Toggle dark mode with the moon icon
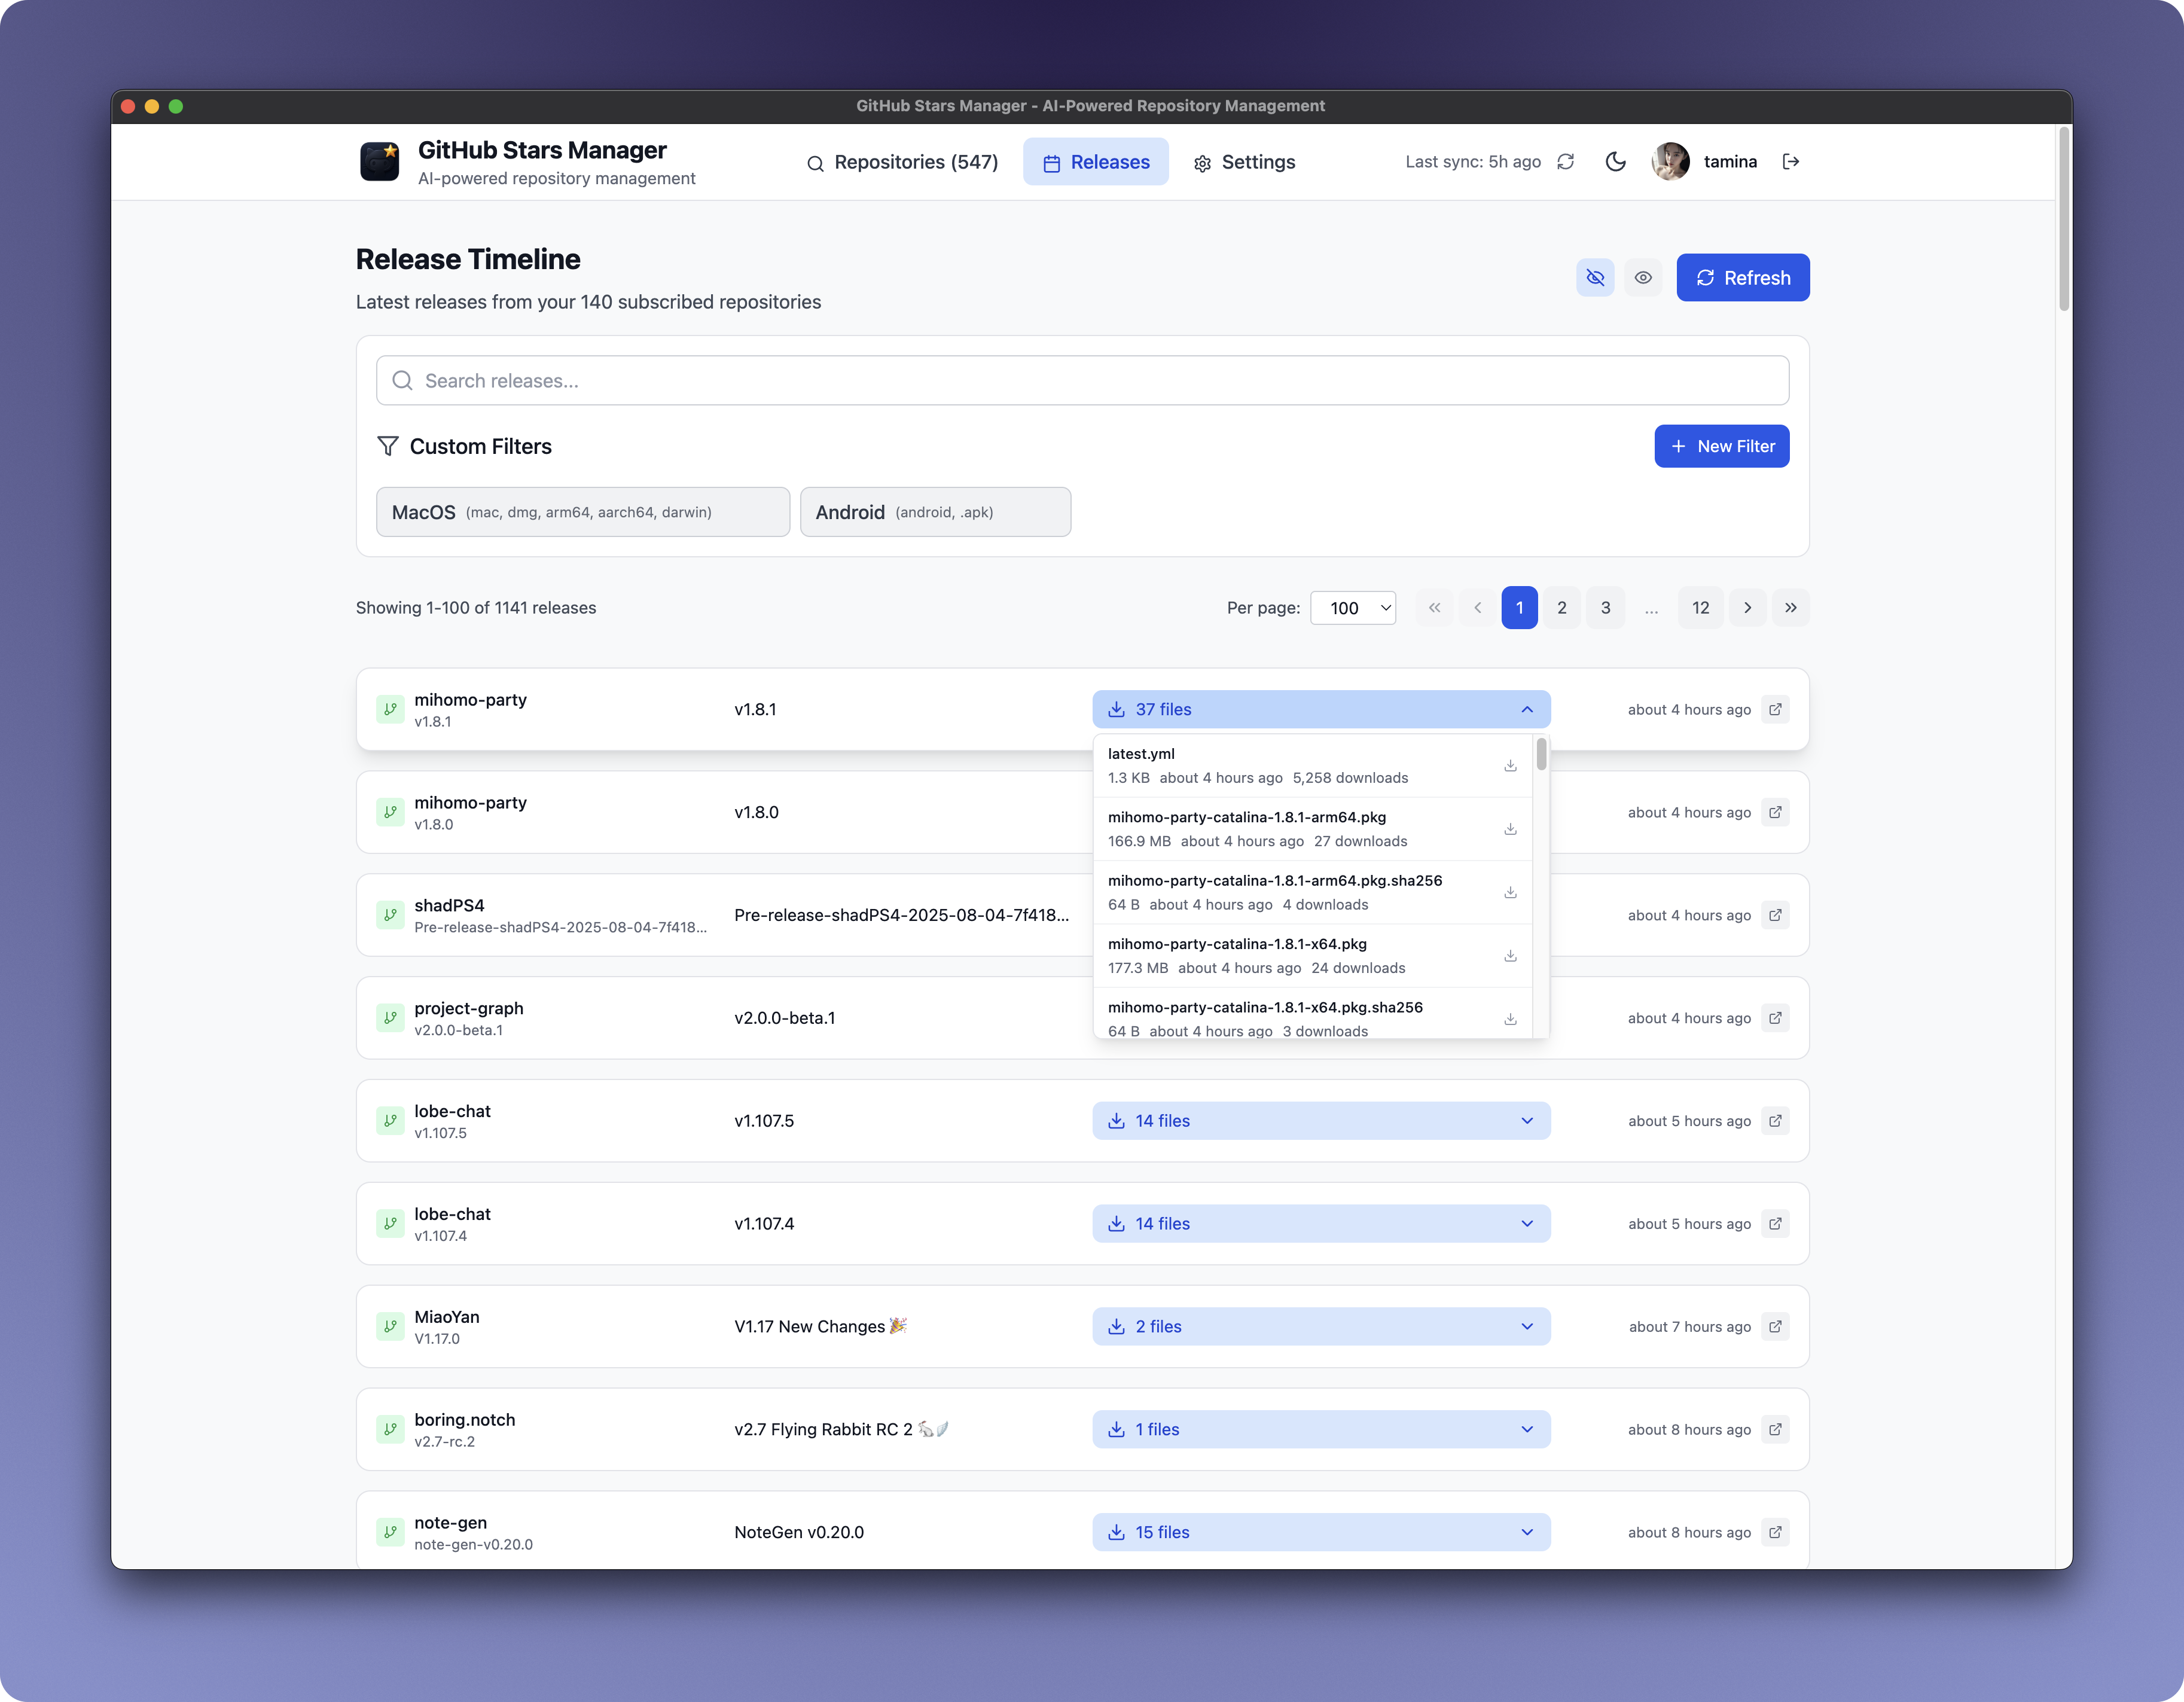 tap(1615, 162)
